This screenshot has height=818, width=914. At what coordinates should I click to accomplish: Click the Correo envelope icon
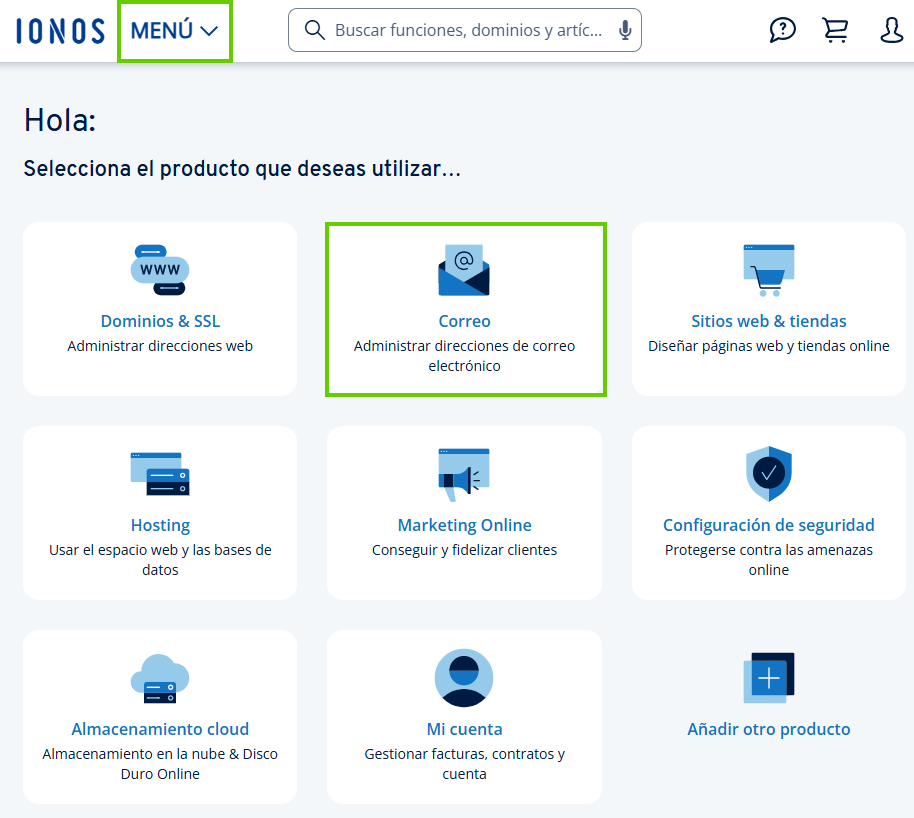click(464, 270)
